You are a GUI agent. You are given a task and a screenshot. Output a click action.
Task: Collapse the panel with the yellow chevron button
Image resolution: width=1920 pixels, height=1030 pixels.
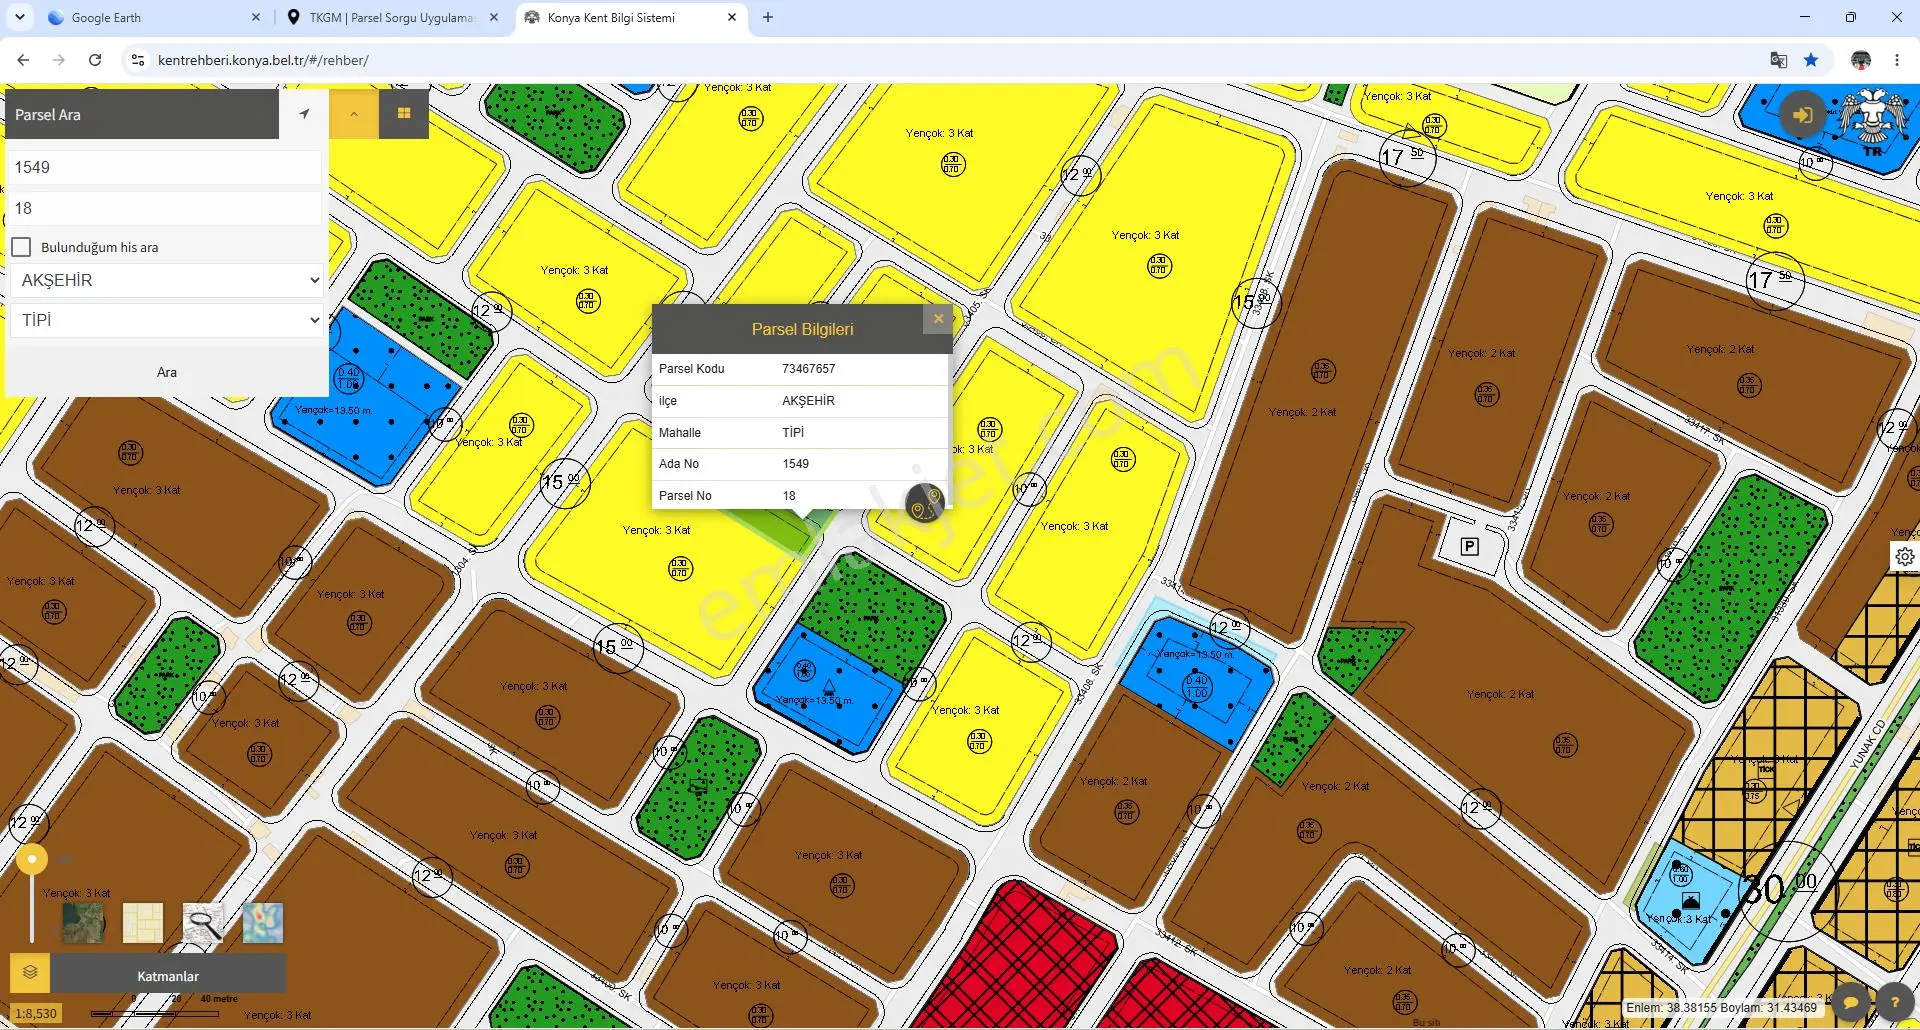(x=354, y=114)
